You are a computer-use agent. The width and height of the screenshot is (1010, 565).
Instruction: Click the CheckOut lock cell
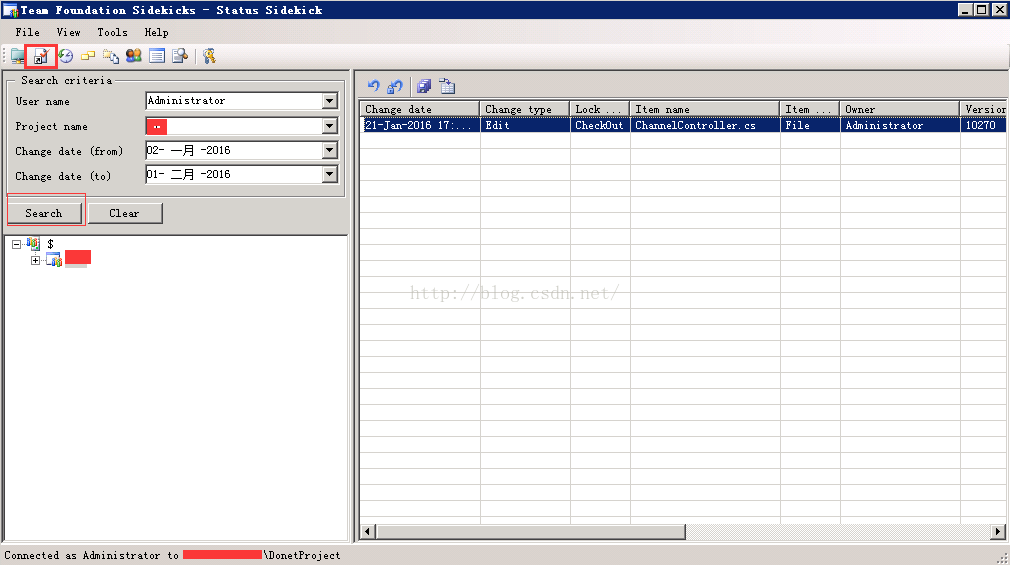(600, 125)
